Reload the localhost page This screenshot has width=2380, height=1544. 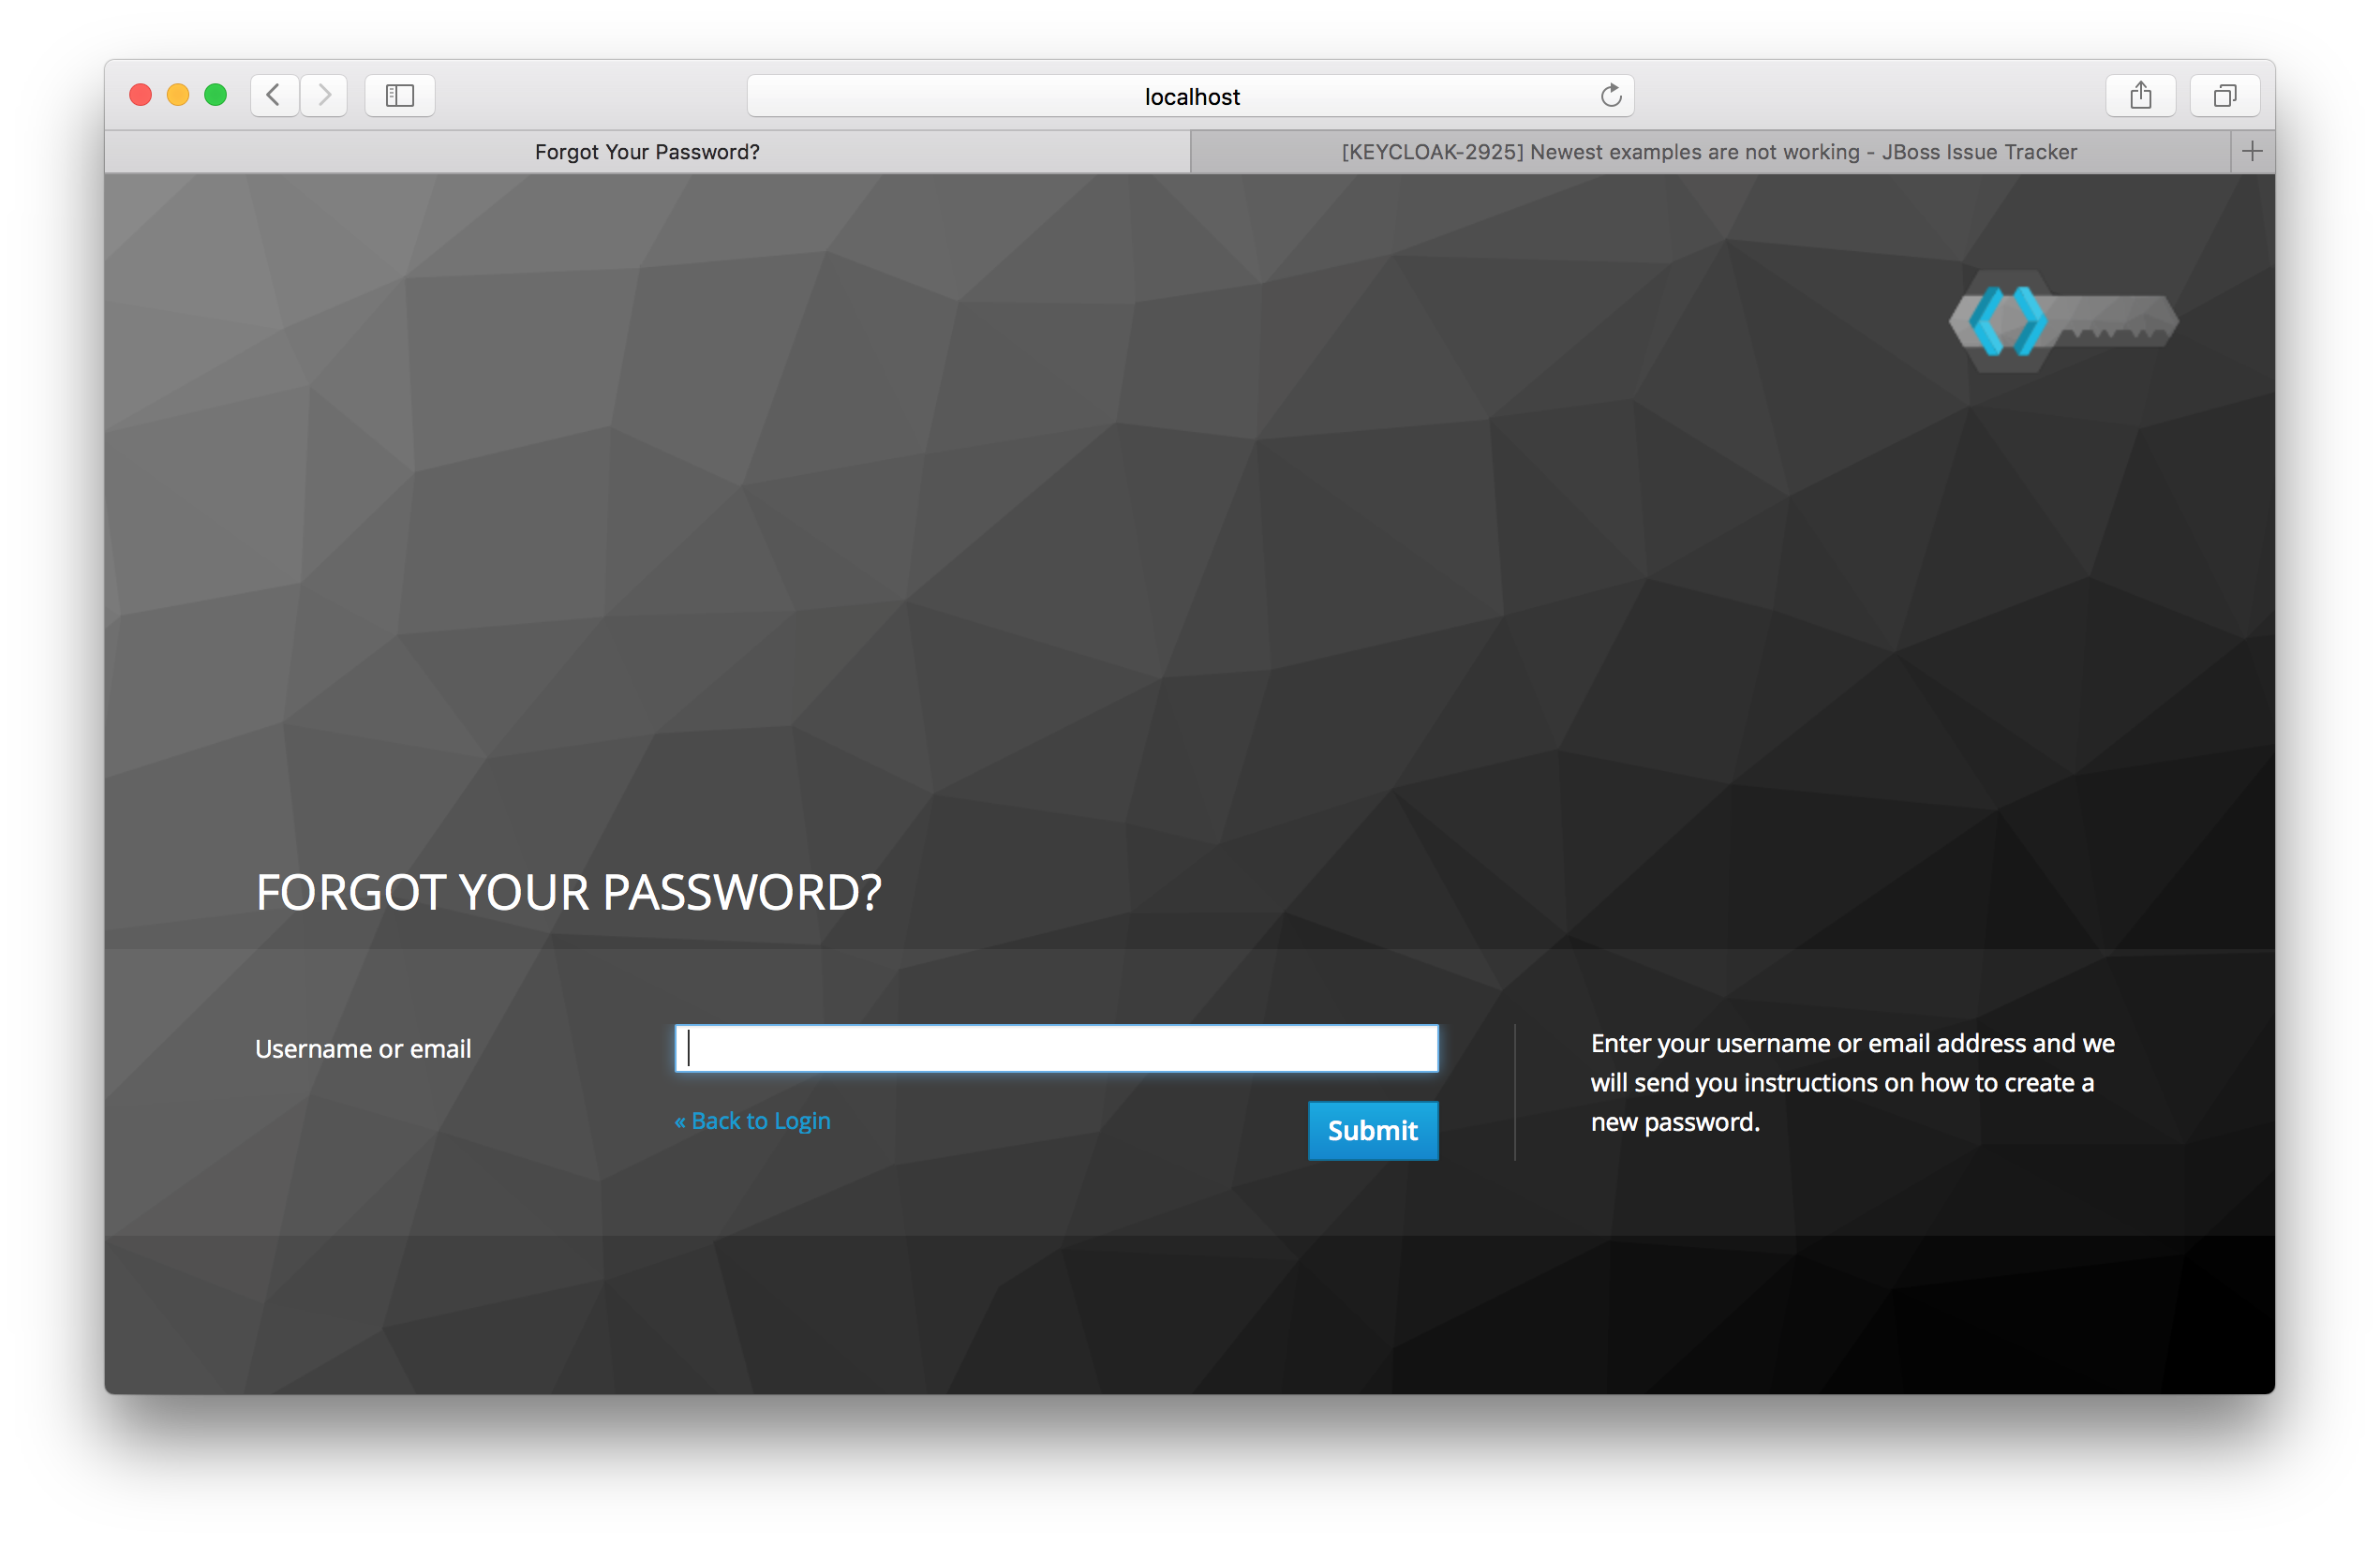pyautogui.click(x=1610, y=96)
